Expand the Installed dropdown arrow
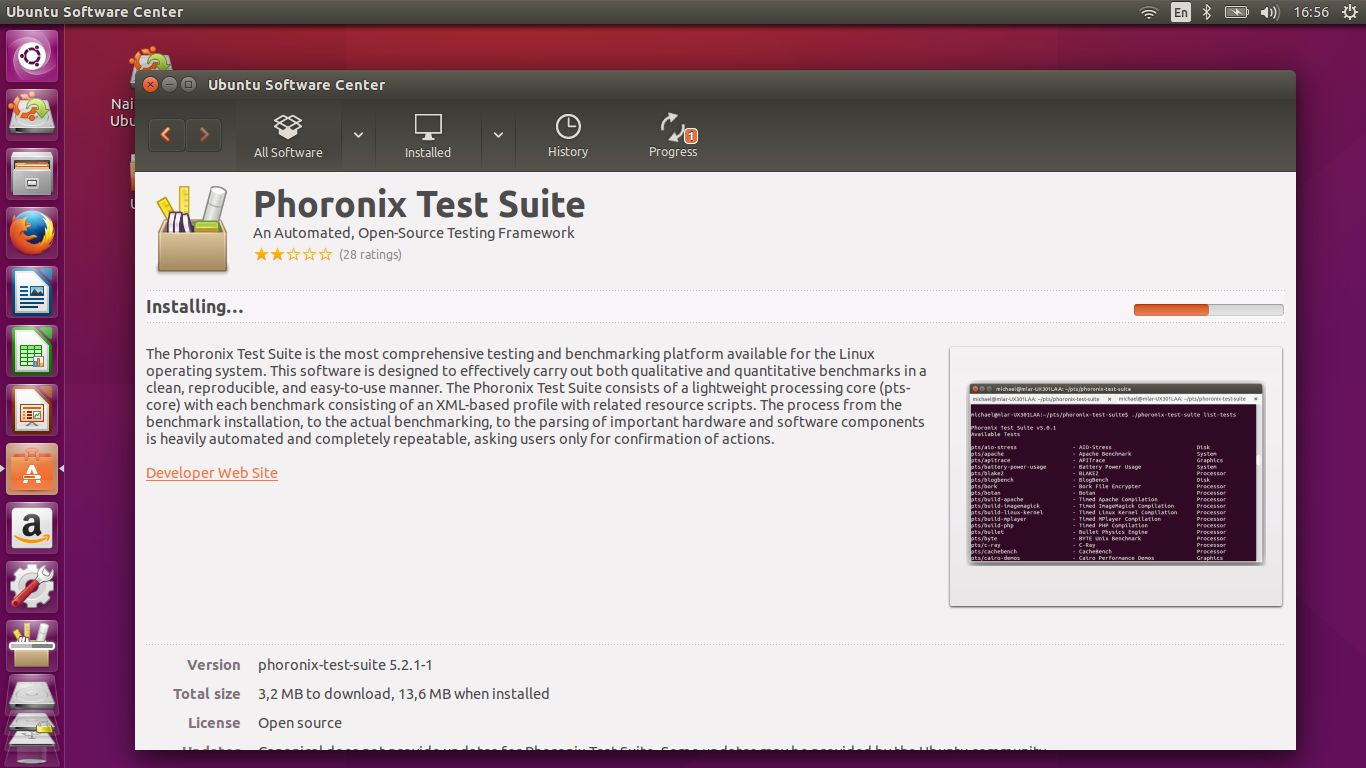 coord(498,136)
